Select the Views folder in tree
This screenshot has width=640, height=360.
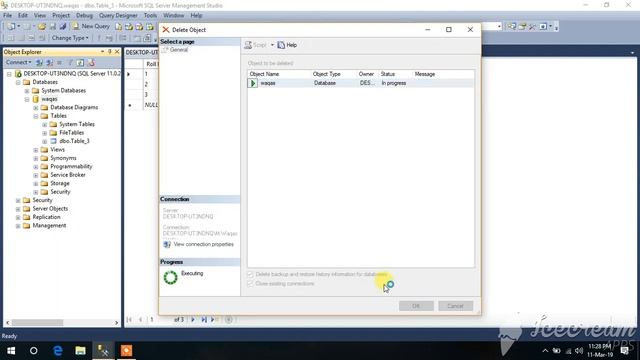57,150
